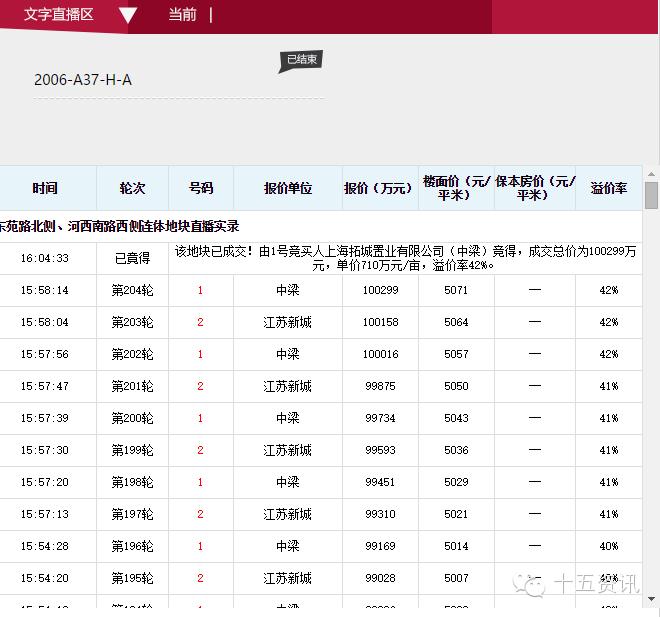Click the 第199轮 round cell
Screen dimensions: 660x617
[x=132, y=450]
